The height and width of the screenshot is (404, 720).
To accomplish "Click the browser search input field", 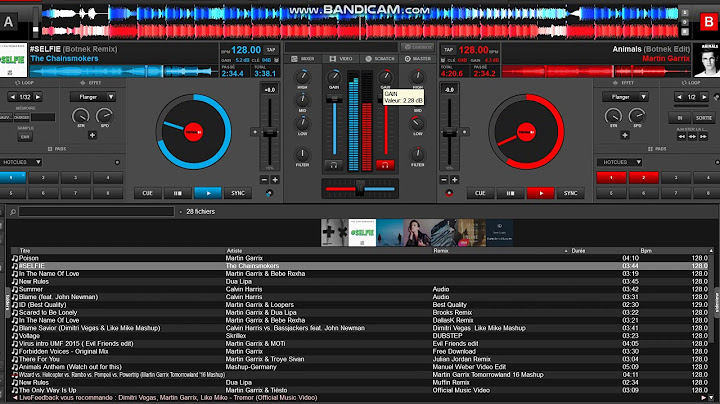I will point(96,212).
